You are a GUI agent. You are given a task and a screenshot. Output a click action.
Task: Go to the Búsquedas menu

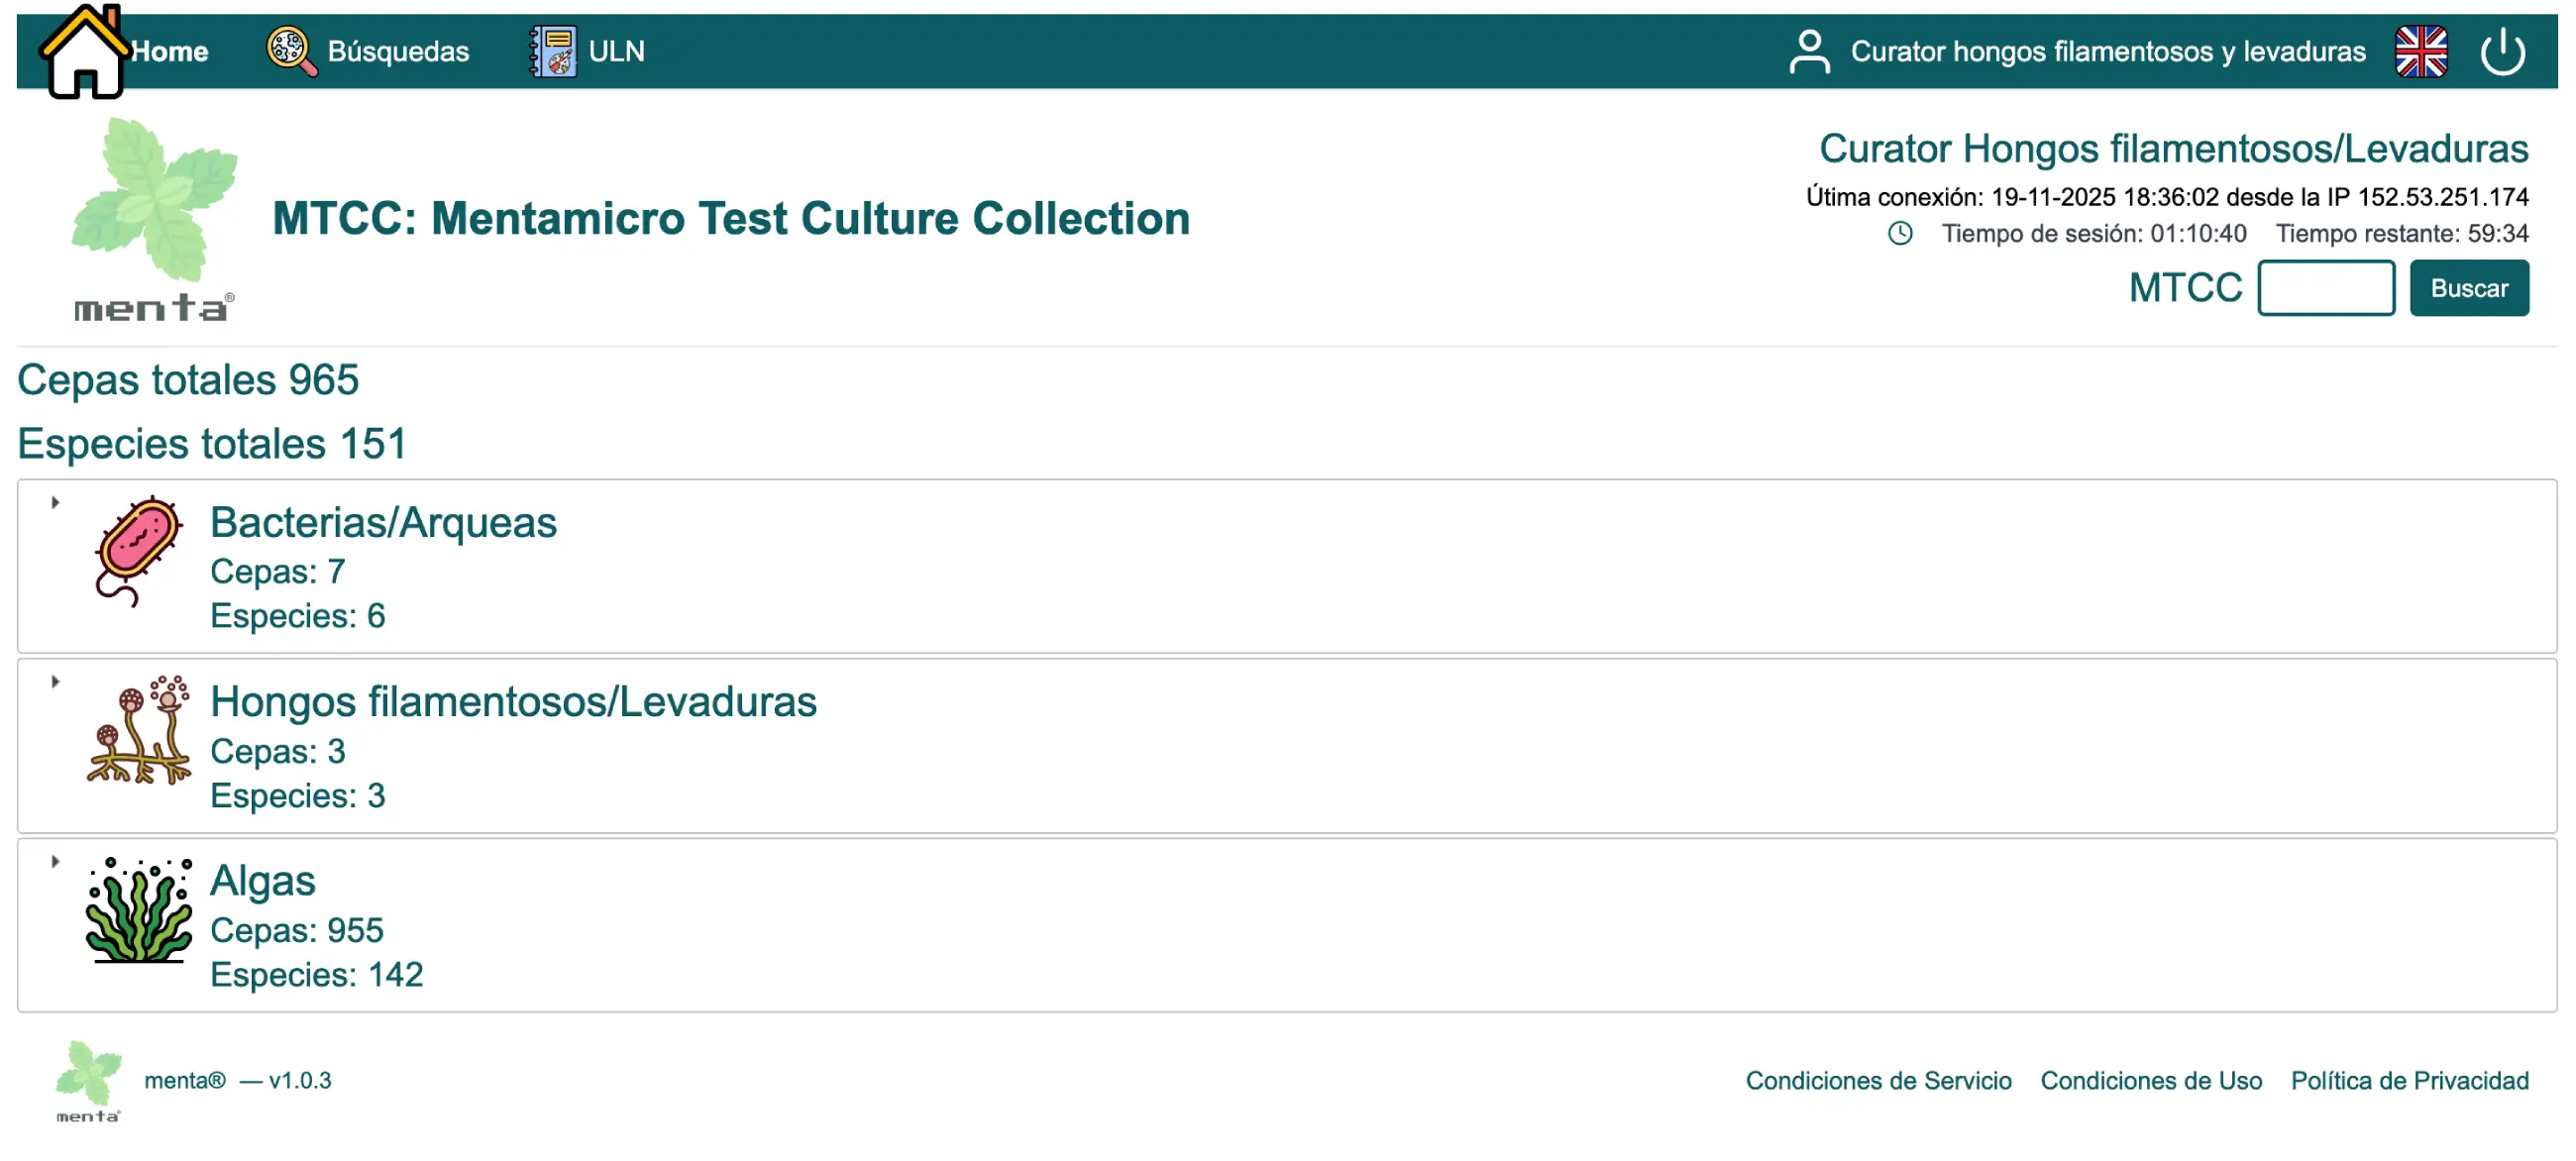click(x=398, y=52)
